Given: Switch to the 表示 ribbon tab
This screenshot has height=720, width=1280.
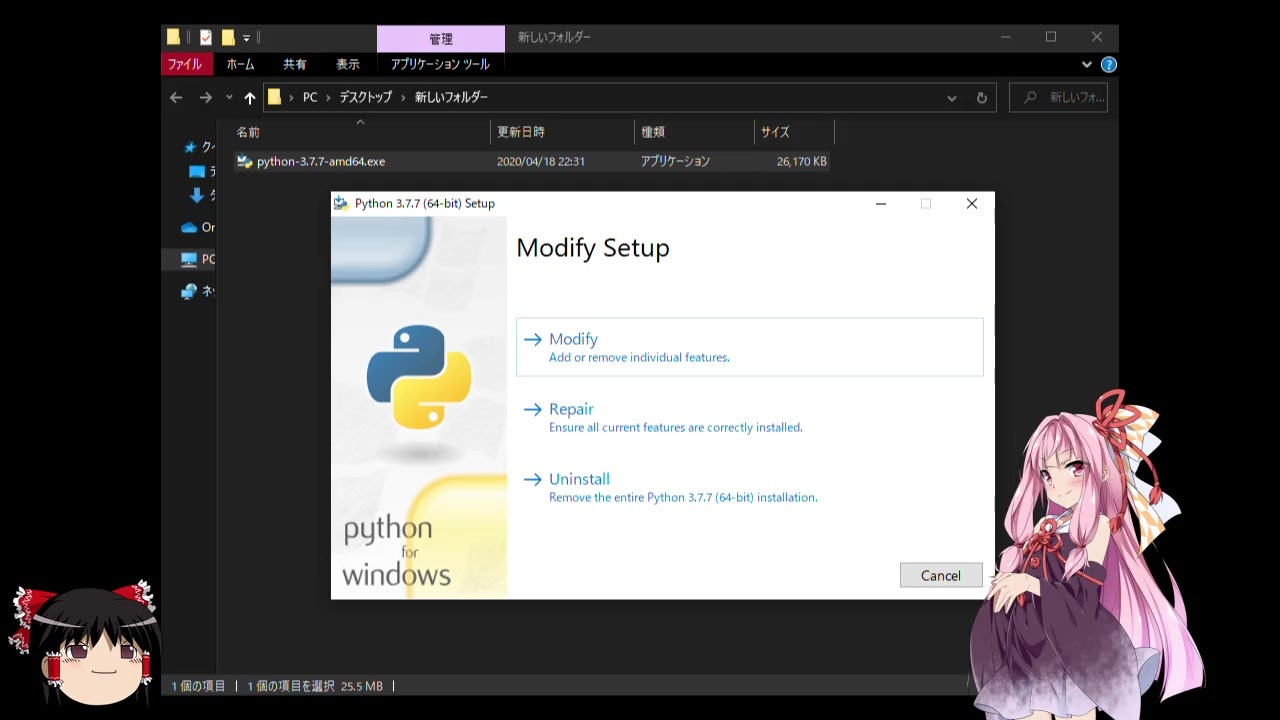Looking at the screenshot, I should click(x=347, y=64).
